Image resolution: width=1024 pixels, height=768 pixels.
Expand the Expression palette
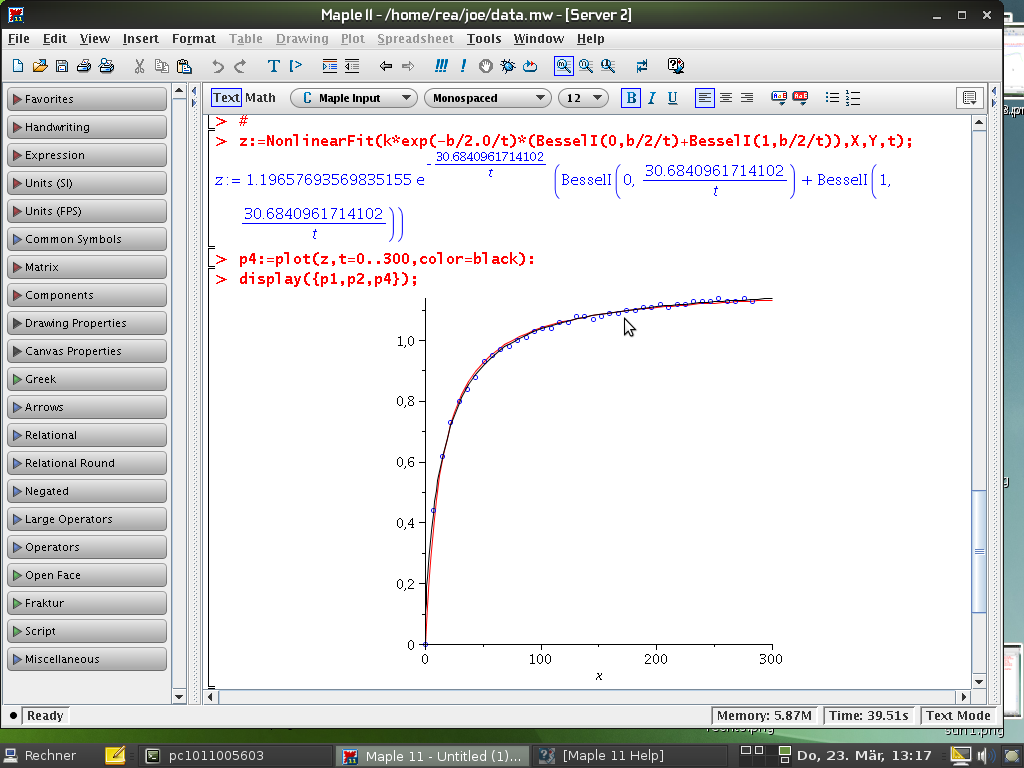pos(87,155)
